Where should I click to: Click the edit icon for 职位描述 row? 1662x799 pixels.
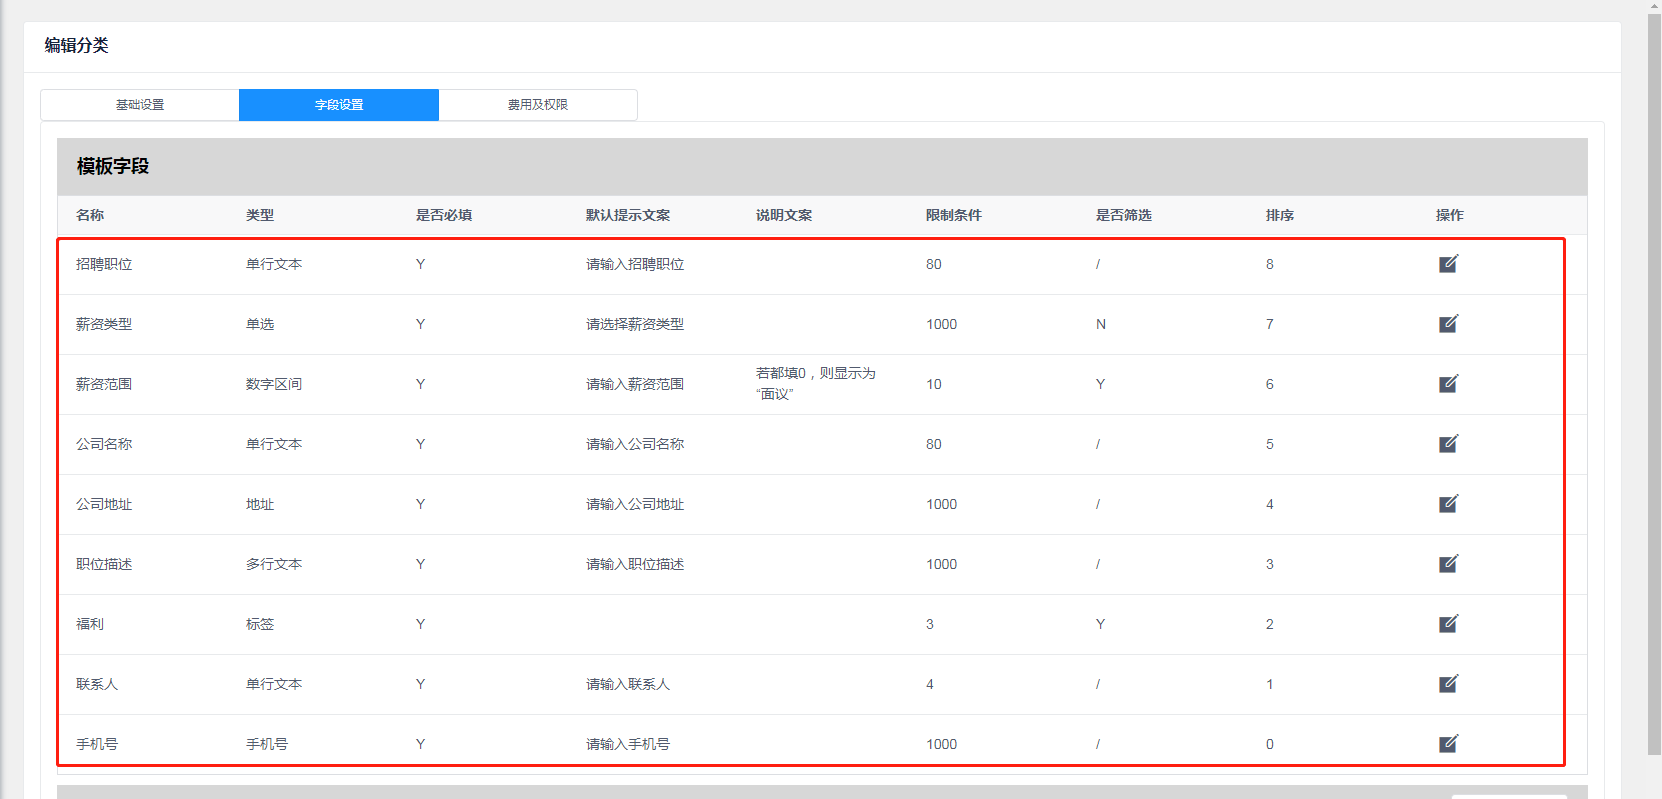1448,564
